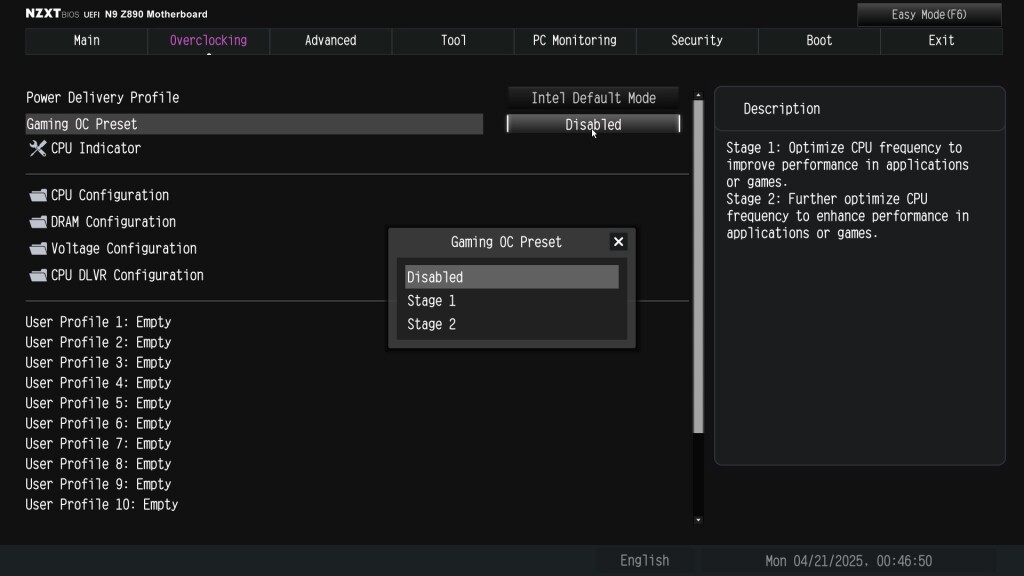The width and height of the screenshot is (1024, 576).
Task: Select User Profile 5: Empty
Action: (x=98, y=403)
